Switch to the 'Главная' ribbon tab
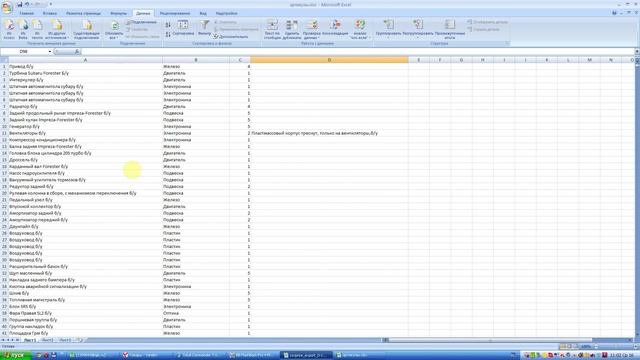Image resolution: width=640 pixels, height=360 pixels. [27, 13]
